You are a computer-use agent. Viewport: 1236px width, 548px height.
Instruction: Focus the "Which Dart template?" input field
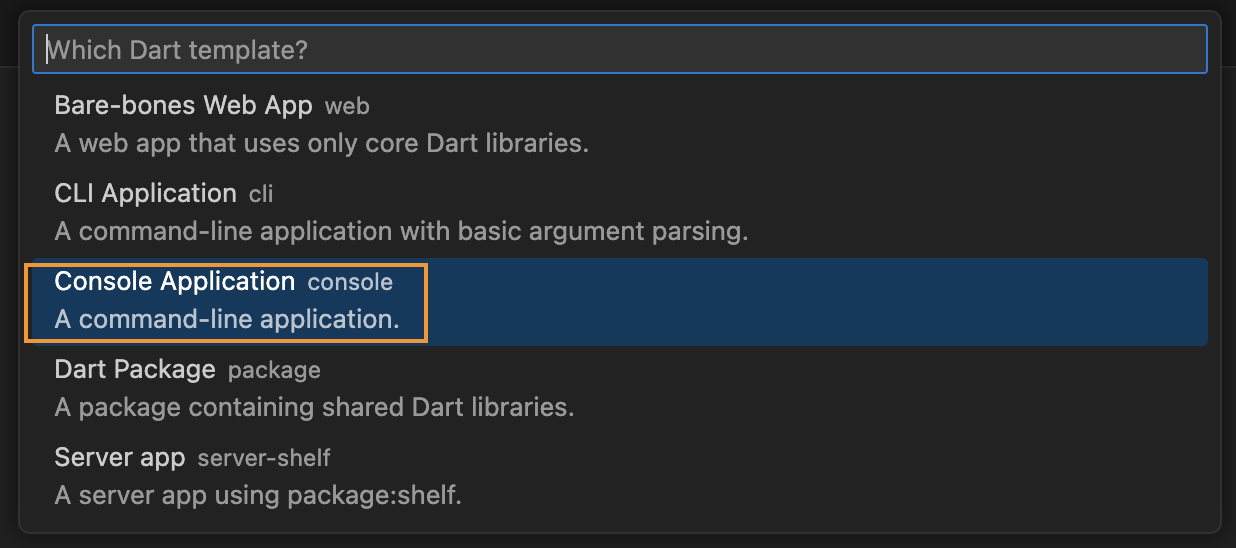(620, 49)
